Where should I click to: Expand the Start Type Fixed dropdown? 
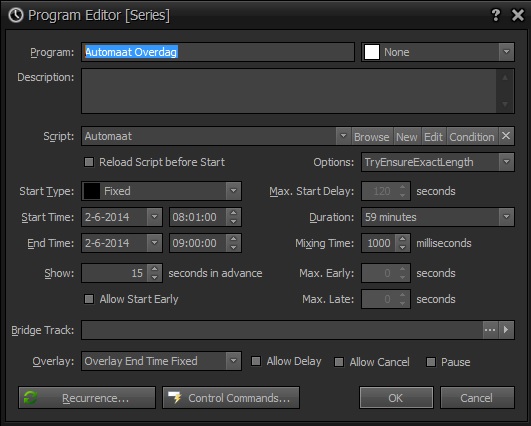click(233, 191)
